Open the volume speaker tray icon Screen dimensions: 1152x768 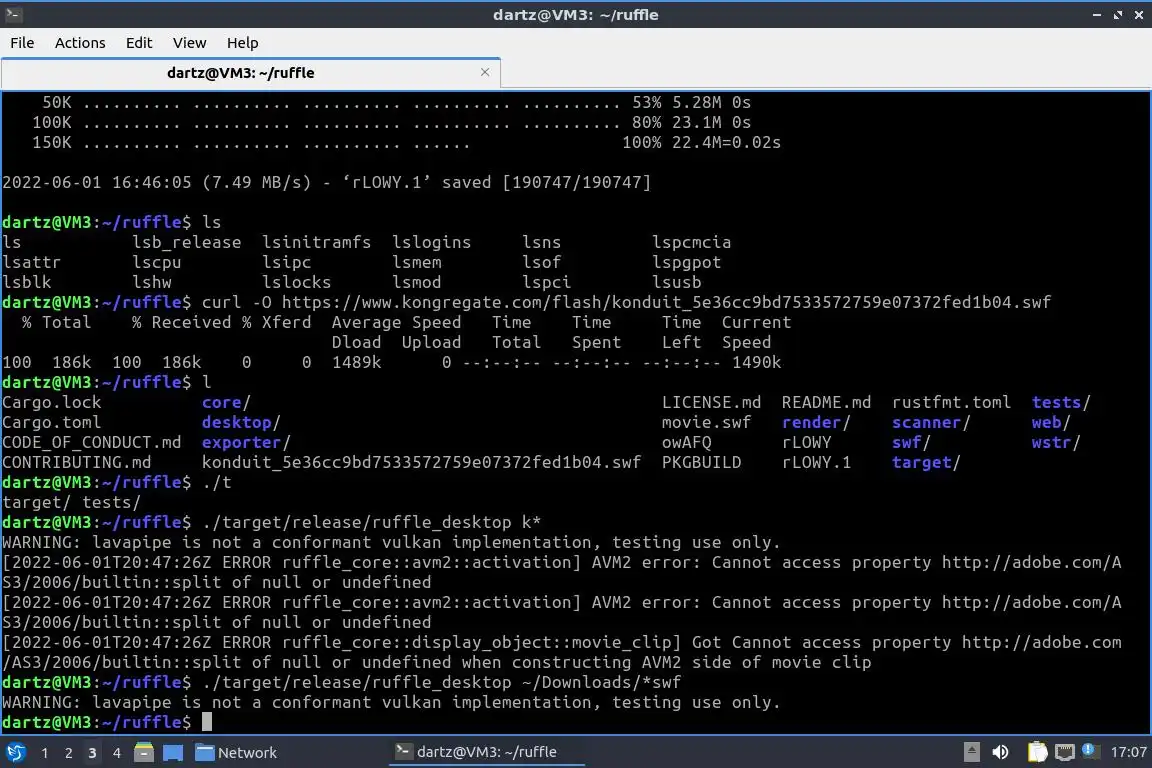click(x=1000, y=752)
